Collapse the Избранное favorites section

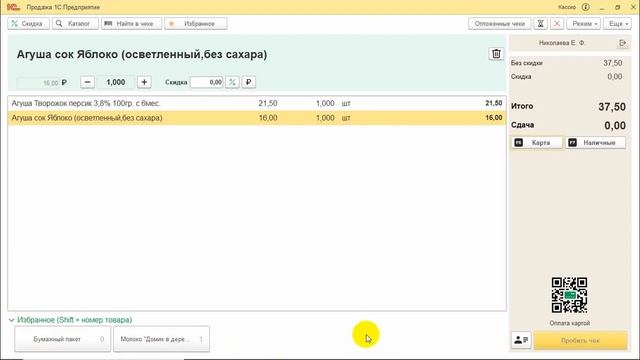[x=11, y=320]
